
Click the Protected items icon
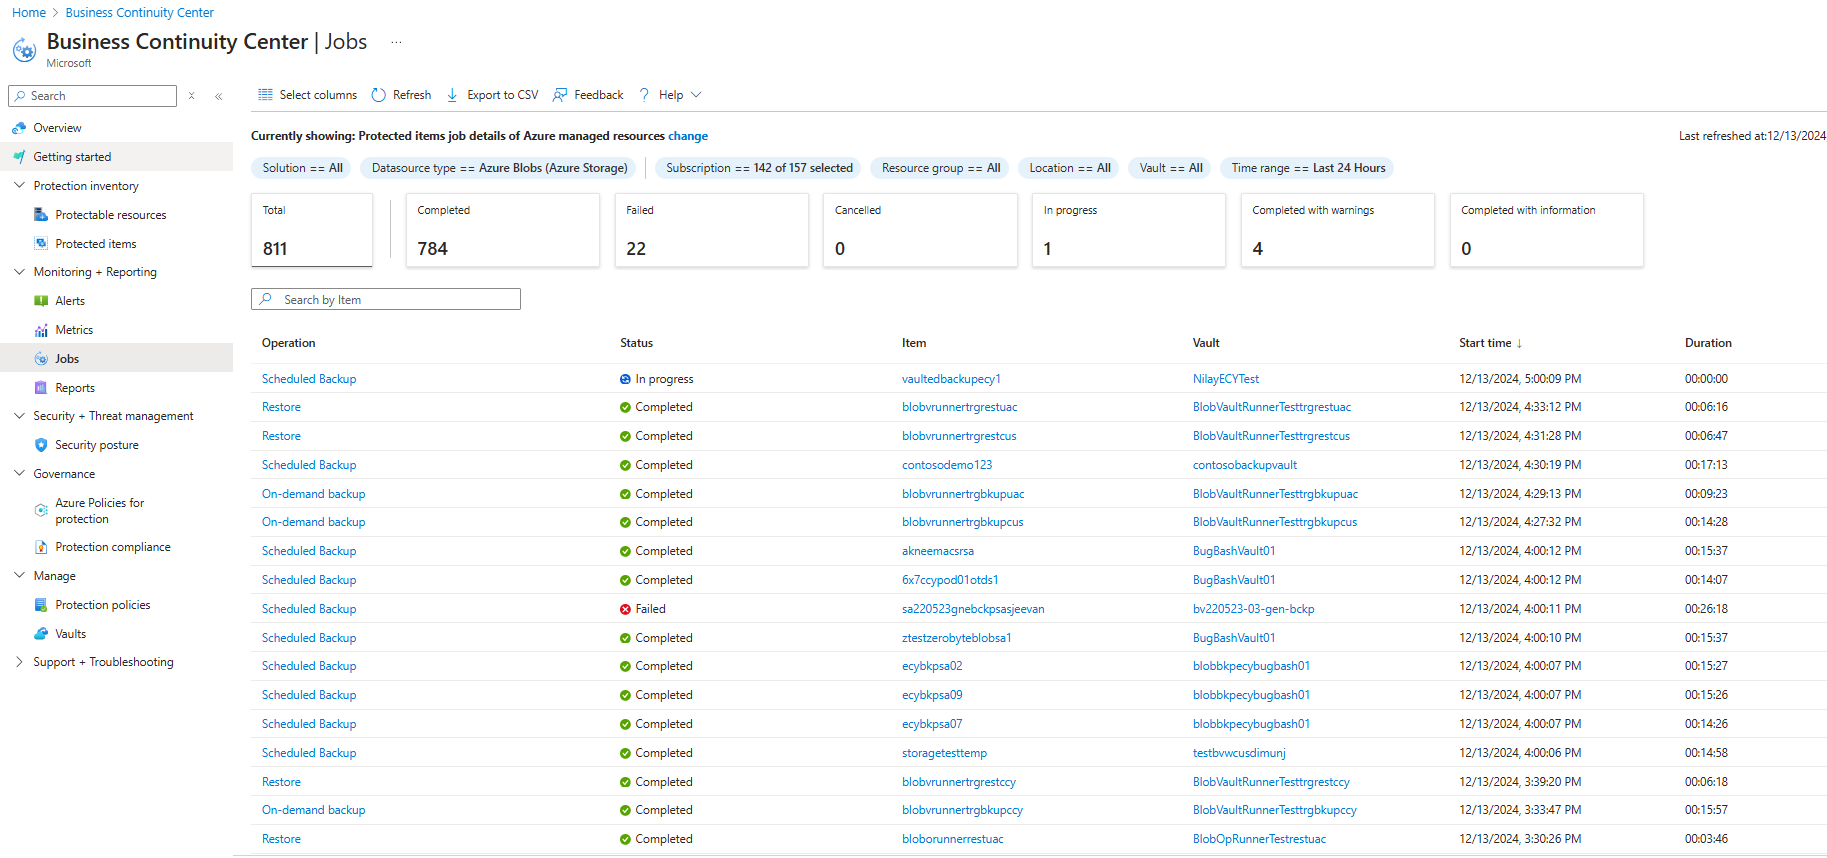coord(41,244)
